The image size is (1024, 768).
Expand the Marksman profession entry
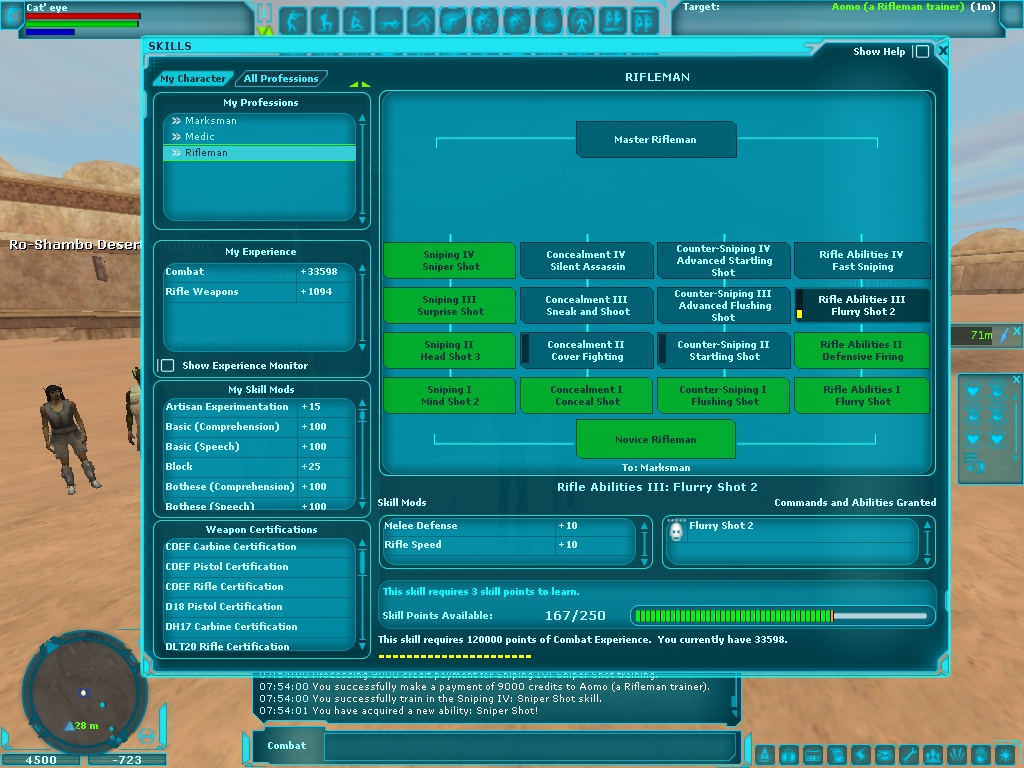coord(176,121)
